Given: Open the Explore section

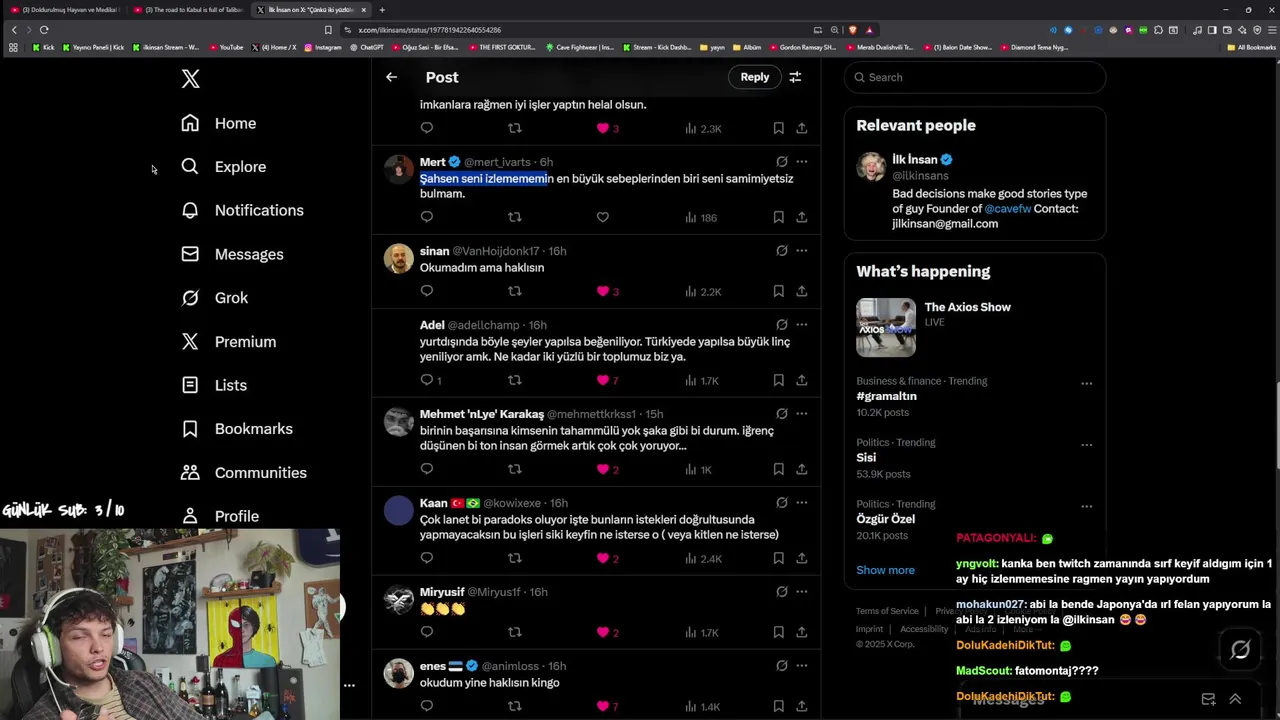Looking at the screenshot, I should 223,167.
